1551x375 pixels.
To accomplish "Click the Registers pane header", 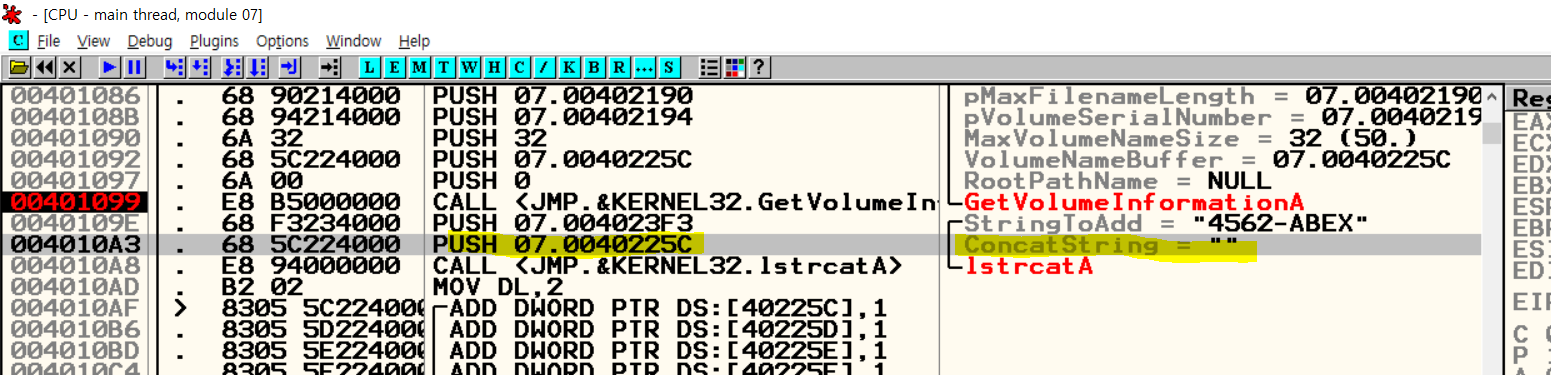I will (x=1530, y=98).
